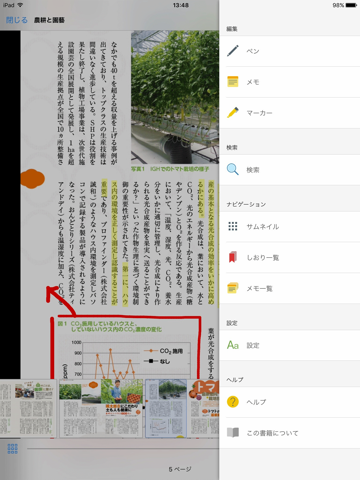
Task: Toggle the thumbnail grid icon at bottom left
Action: tap(13, 449)
